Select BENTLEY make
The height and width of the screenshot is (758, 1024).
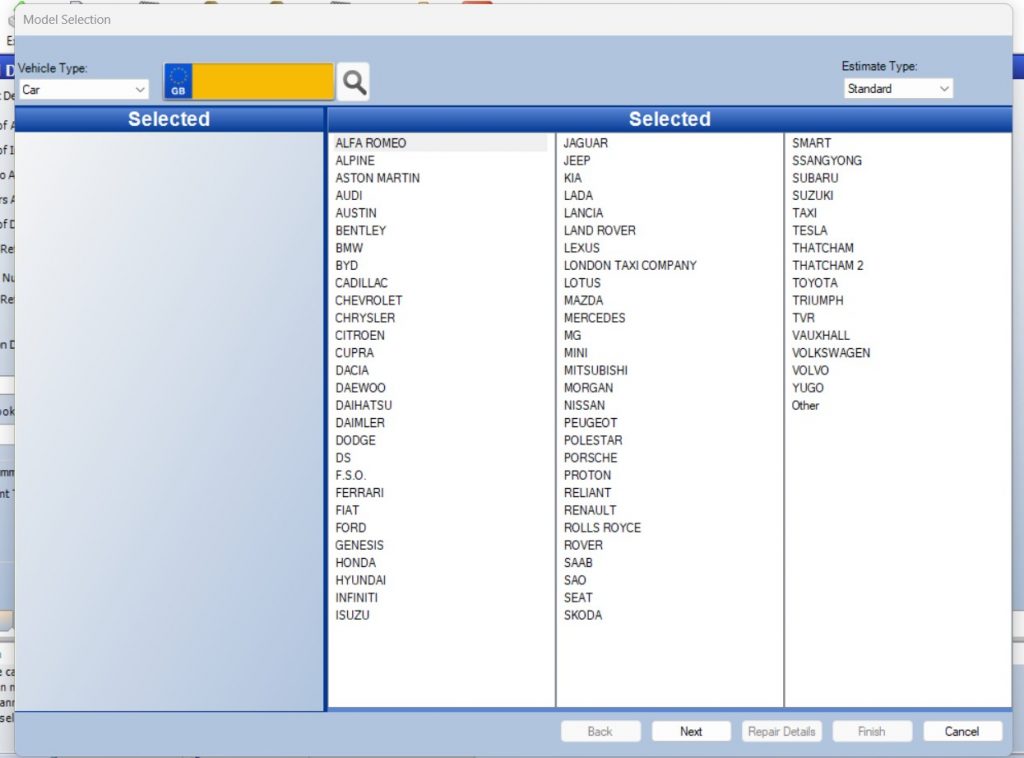360,230
